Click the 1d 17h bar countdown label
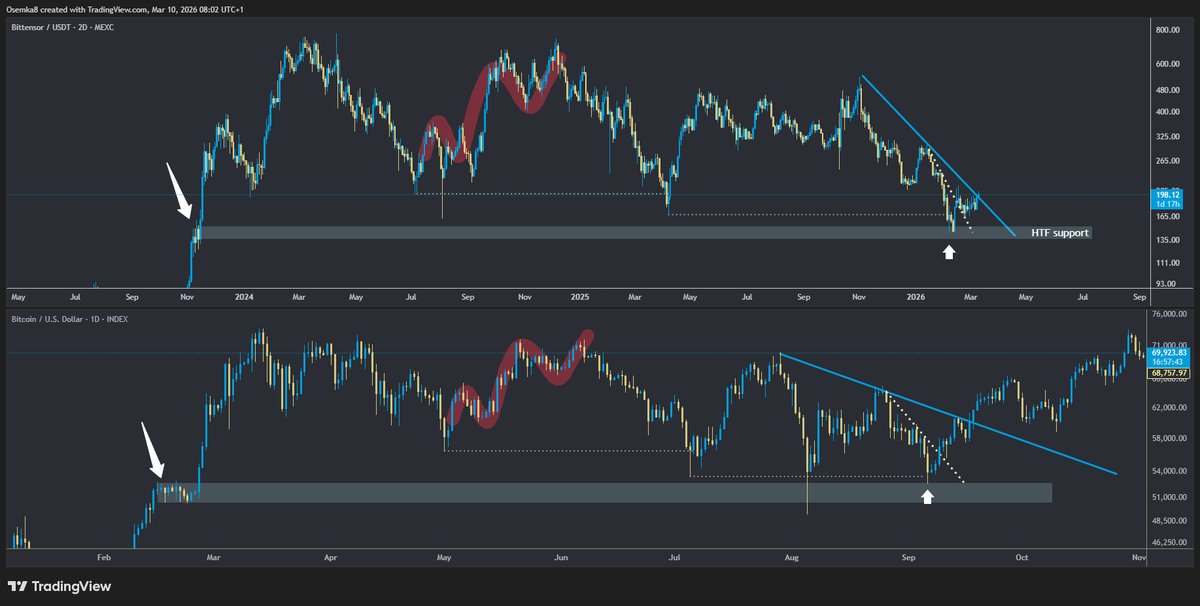The width and height of the screenshot is (1200, 606). (1168, 204)
